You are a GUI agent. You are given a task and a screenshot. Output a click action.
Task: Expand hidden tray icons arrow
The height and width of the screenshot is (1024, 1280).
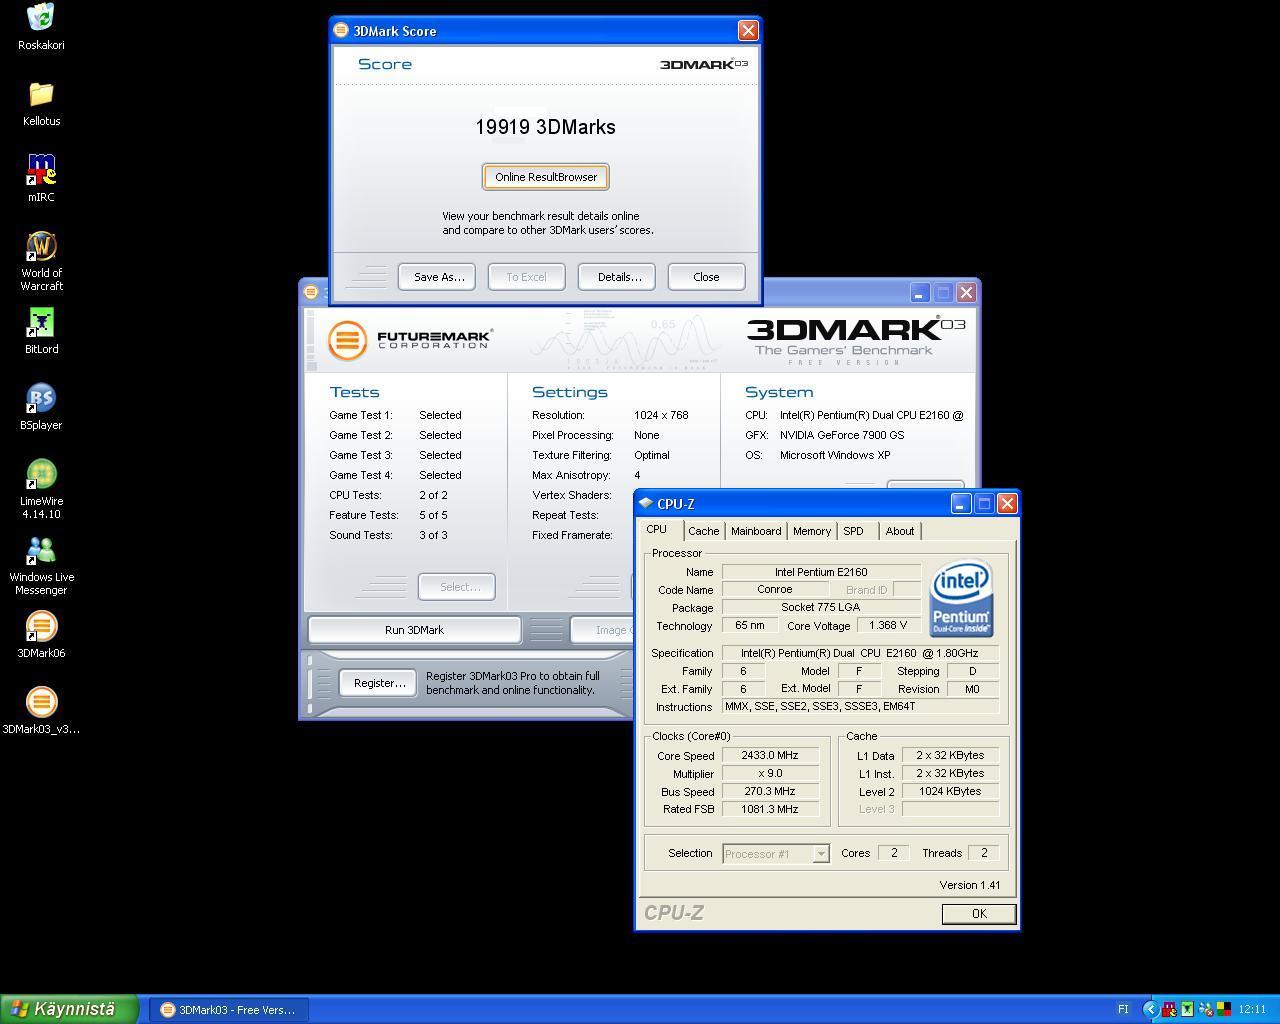1151,1009
